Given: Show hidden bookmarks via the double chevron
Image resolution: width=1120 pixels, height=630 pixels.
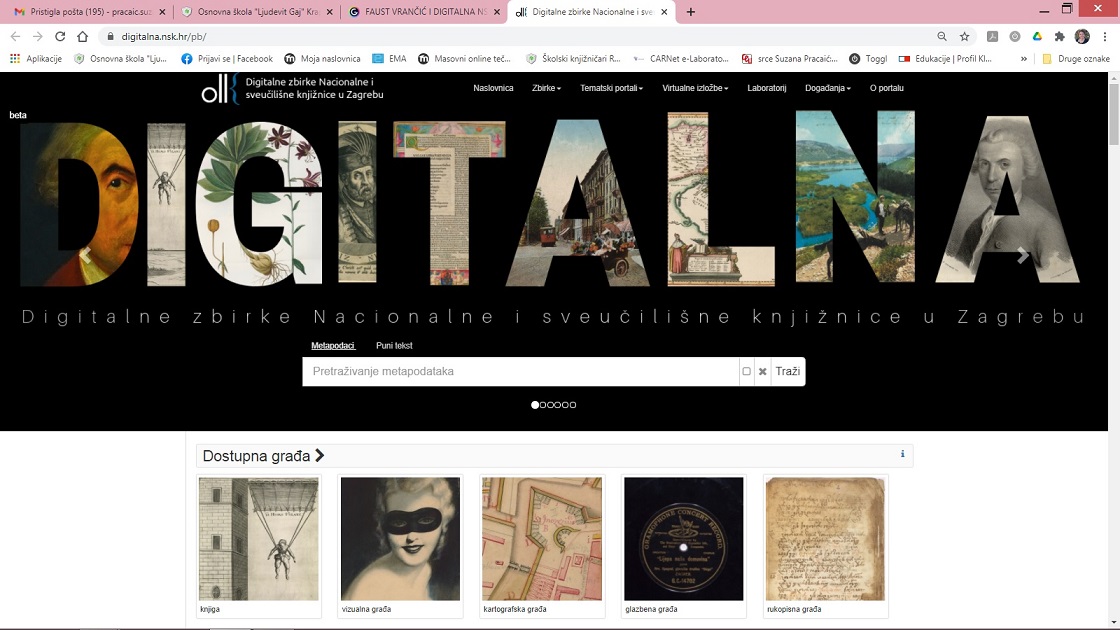Looking at the screenshot, I should [x=1024, y=59].
